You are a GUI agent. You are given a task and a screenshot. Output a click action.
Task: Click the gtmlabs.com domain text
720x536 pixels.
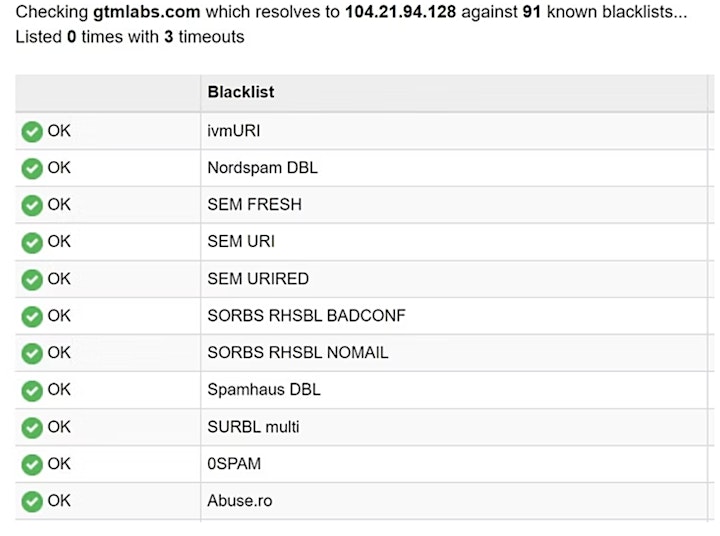coord(146,12)
